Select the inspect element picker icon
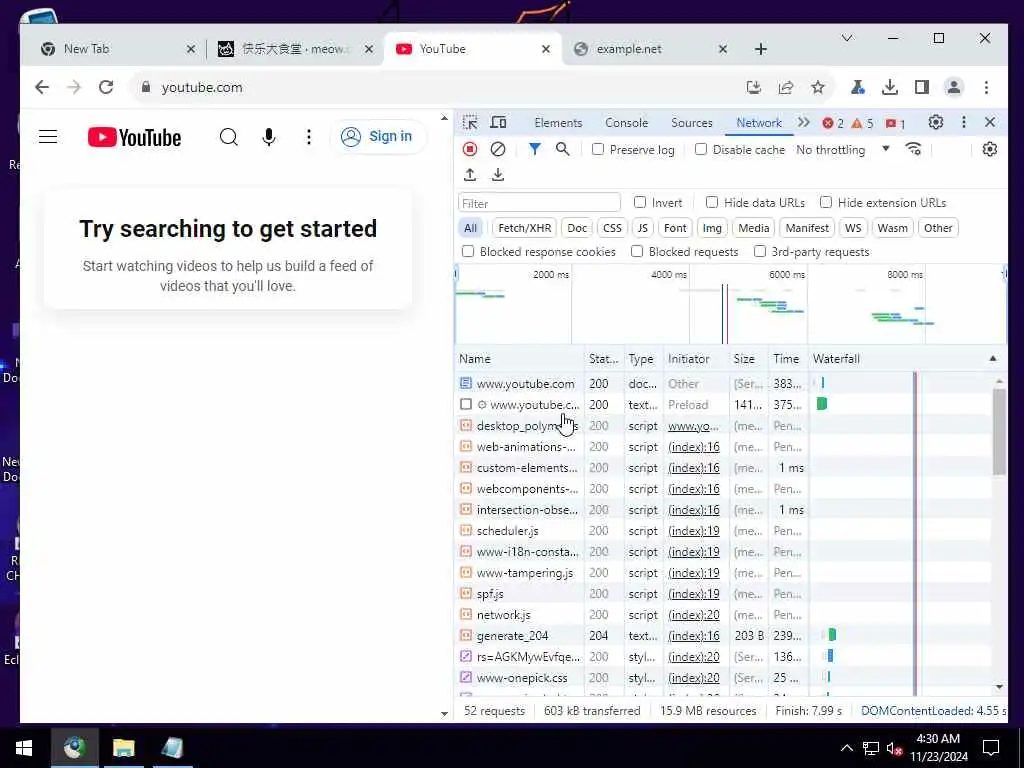Viewport: 1024px width, 768px height. tap(470, 122)
